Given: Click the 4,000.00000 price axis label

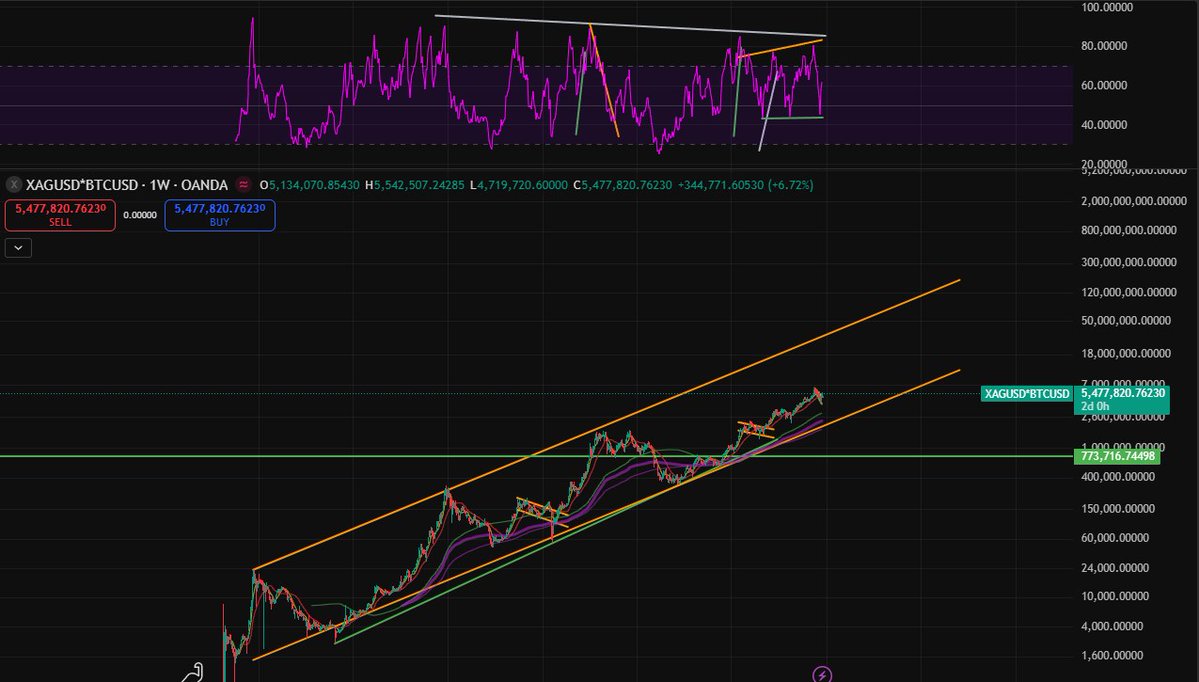Looking at the screenshot, I should click(1112, 626).
